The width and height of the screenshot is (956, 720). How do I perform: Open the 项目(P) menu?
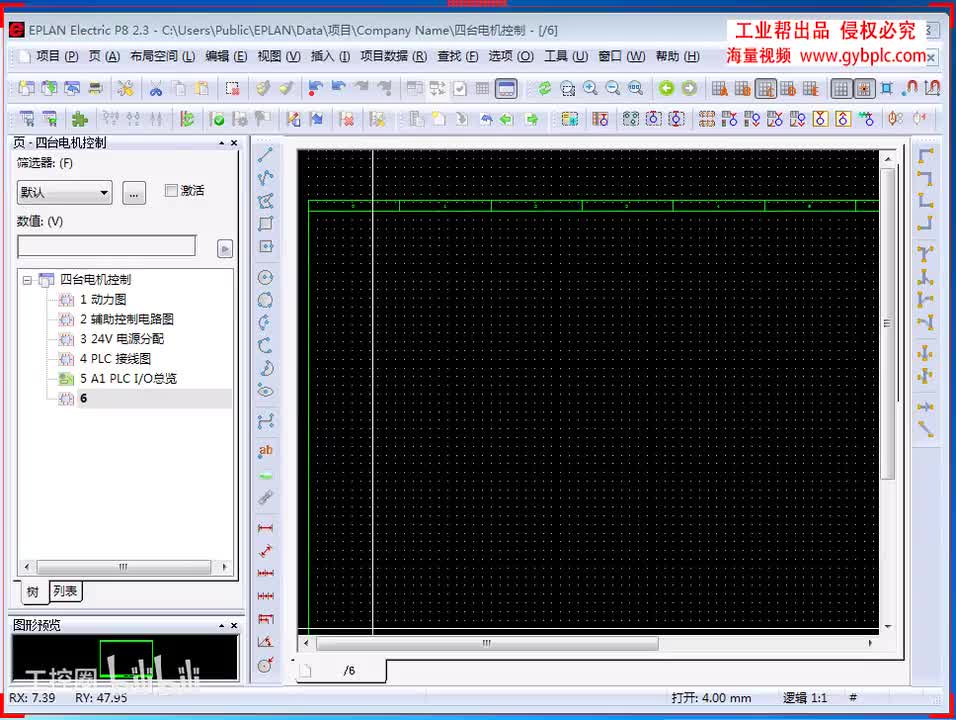coord(57,57)
